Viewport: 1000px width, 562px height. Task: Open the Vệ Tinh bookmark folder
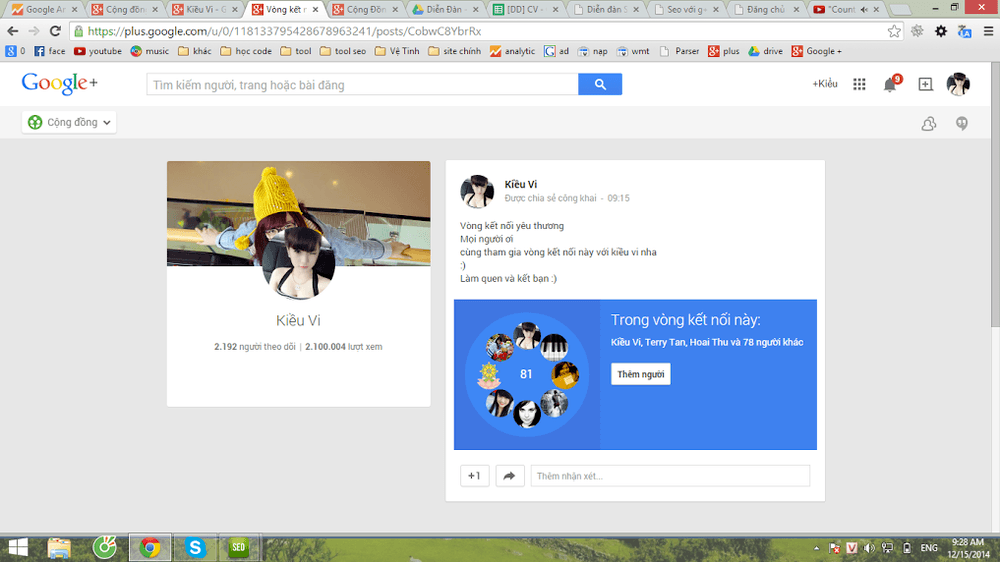[397, 51]
